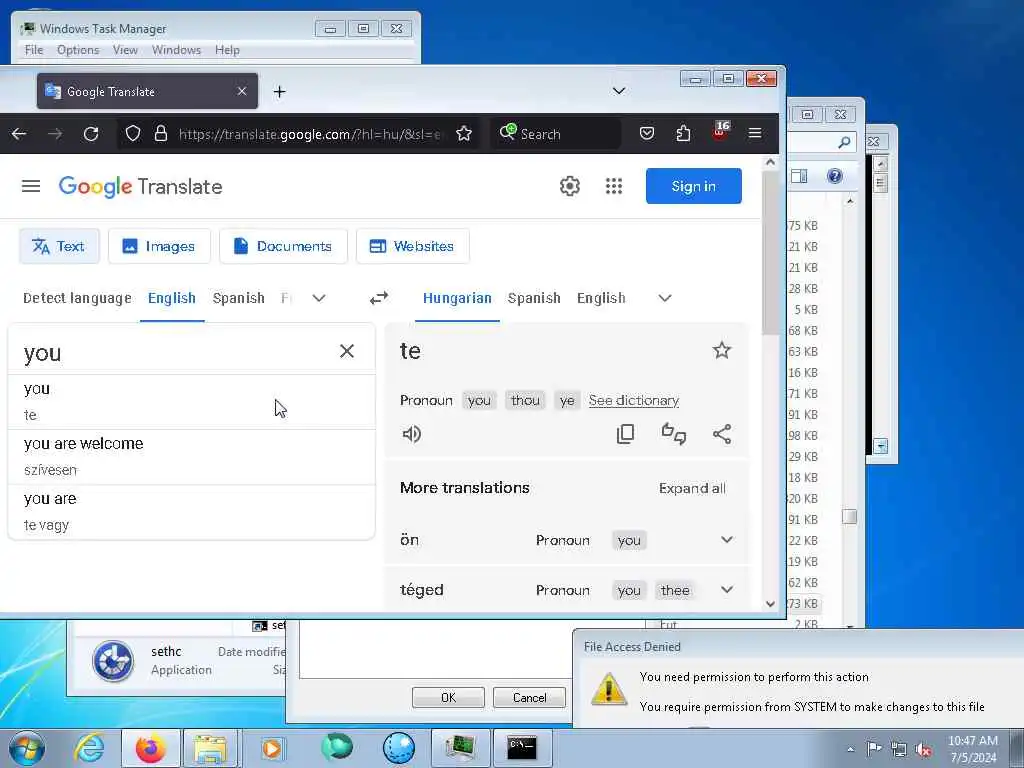The image size is (1024, 768).
Task: Open the Windows Start menu
Action: pos(27,748)
